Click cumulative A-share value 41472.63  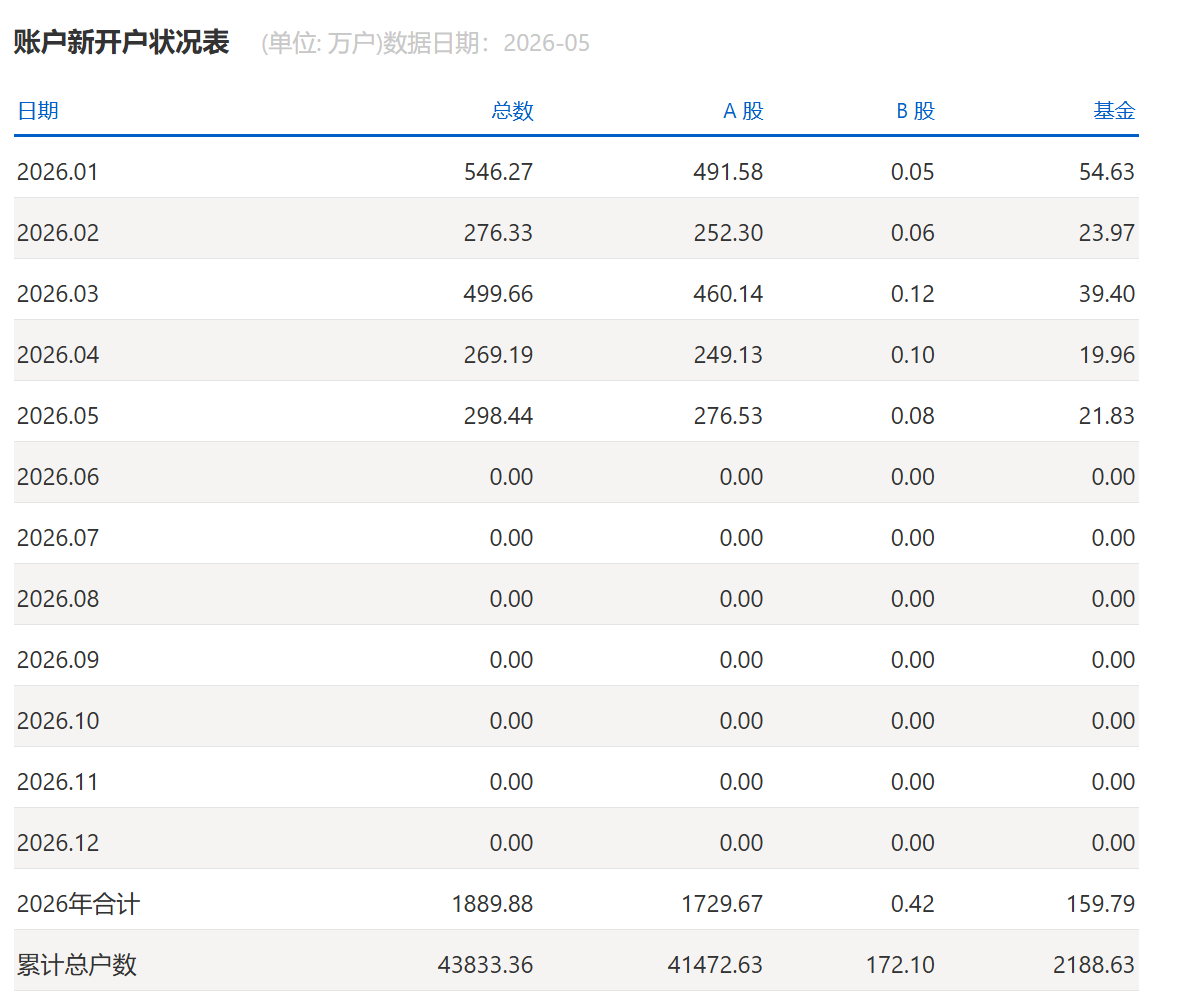tap(715, 965)
